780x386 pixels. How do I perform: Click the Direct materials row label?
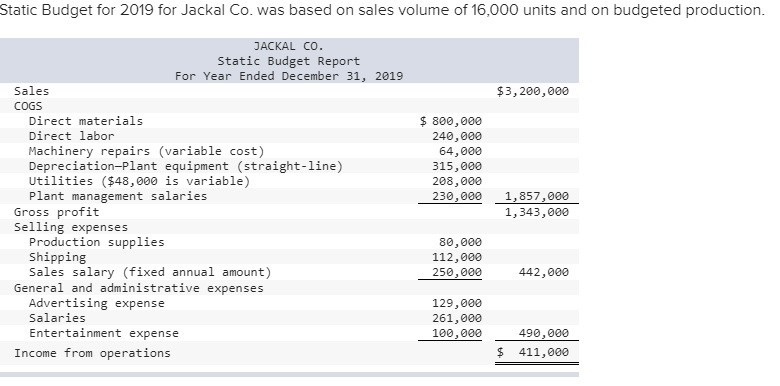[86, 121]
